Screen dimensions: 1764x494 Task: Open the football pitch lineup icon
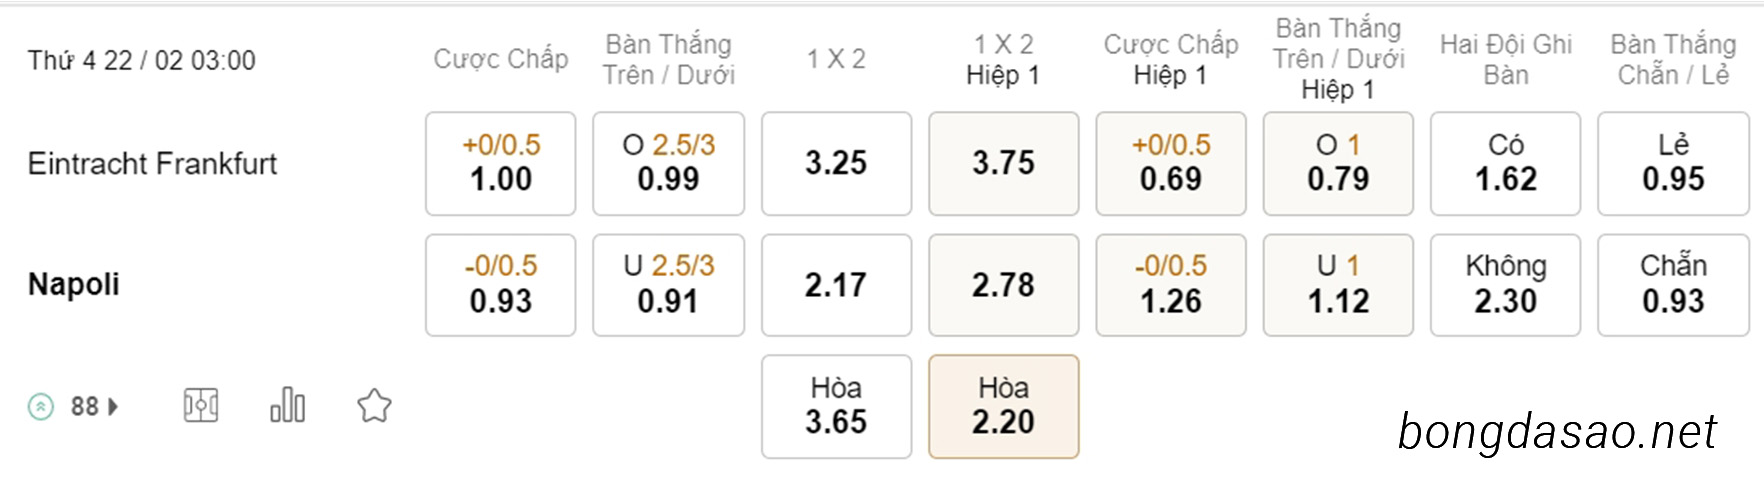point(201,406)
